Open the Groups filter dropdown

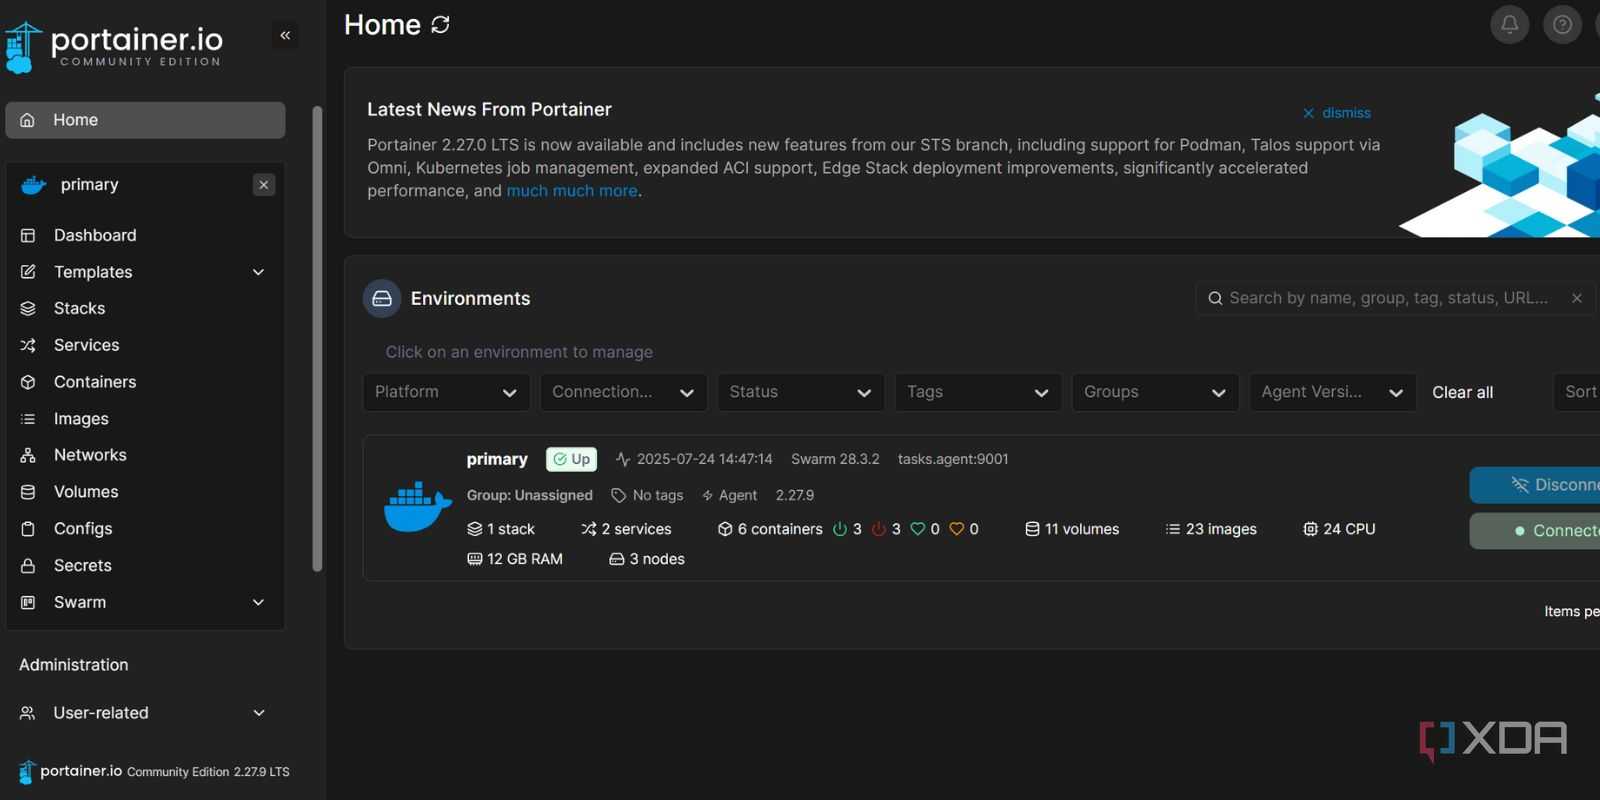1155,392
